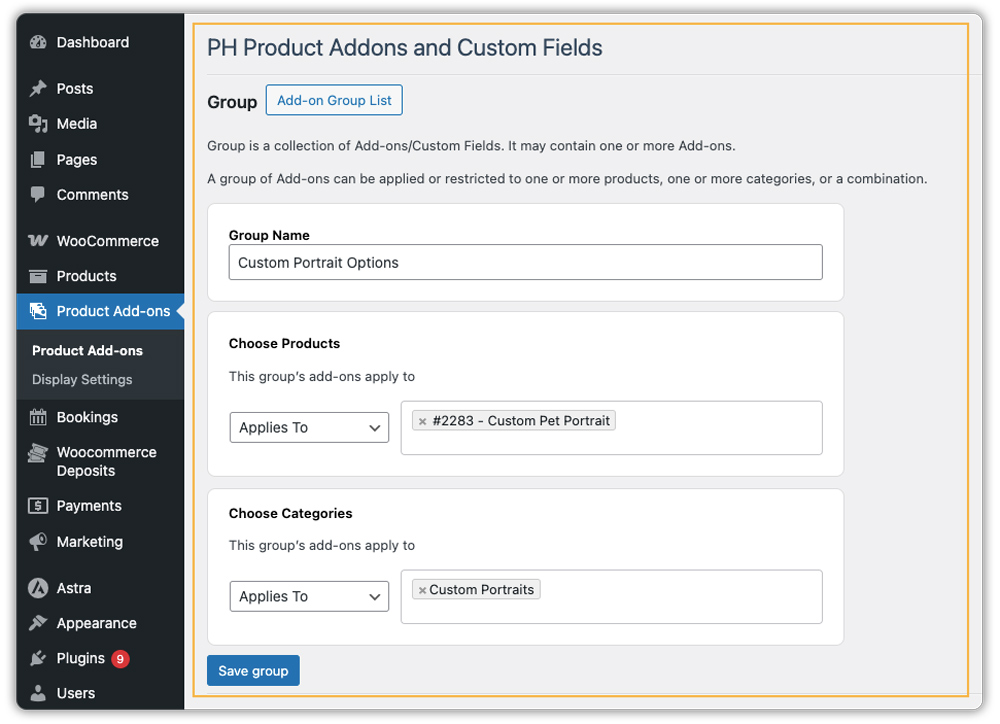This screenshot has width=1000, height=724.
Task: Open the Applies To dropdown under Choose Products
Action: (308, 427)
